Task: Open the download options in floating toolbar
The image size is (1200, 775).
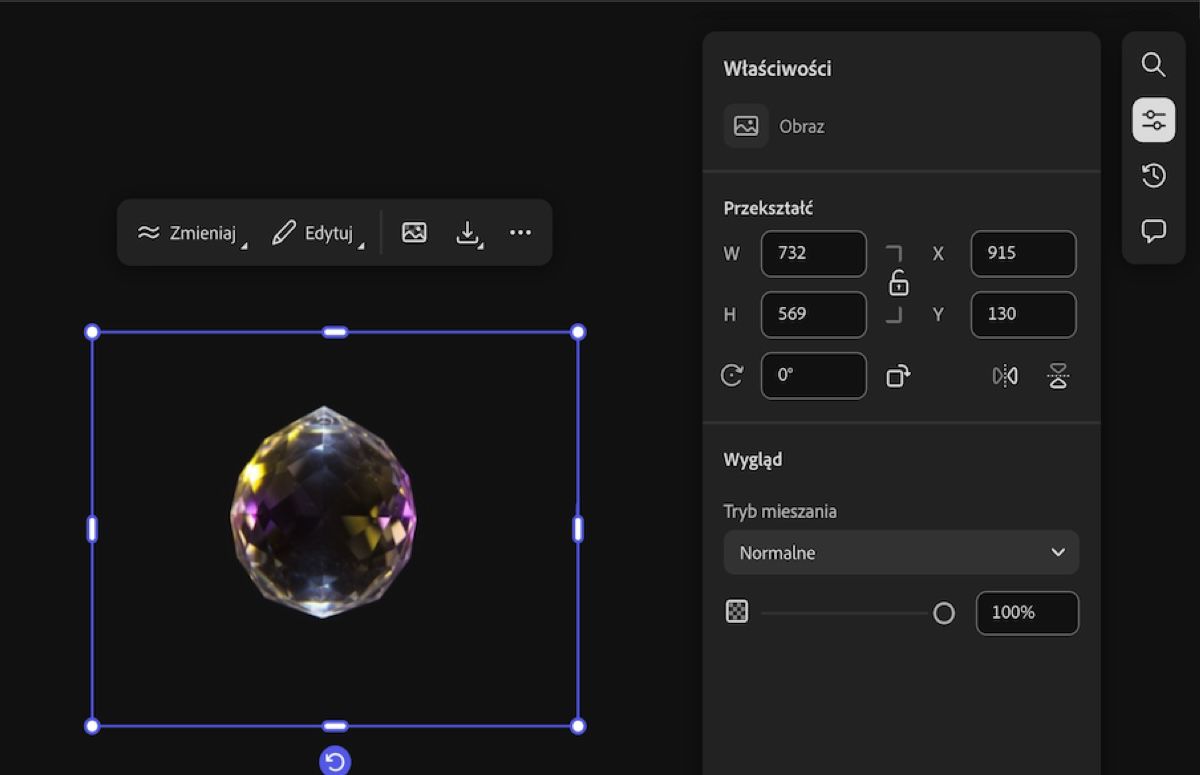Action: [x=470, y=233]
